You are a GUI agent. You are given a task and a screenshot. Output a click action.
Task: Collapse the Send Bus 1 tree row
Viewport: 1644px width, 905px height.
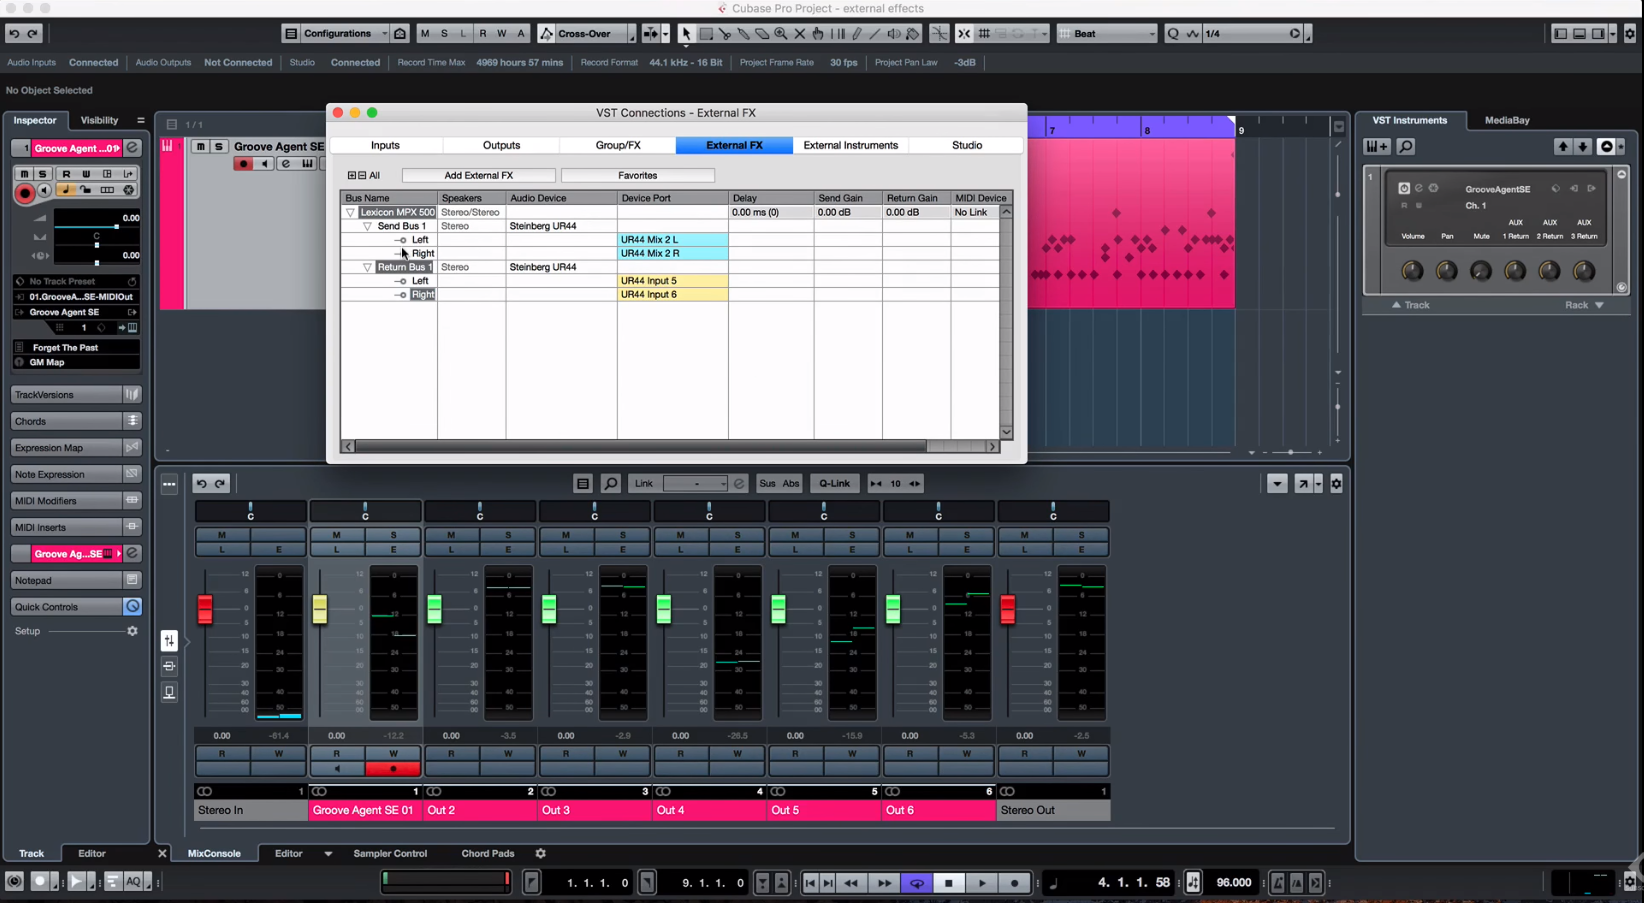coord(367,227)
